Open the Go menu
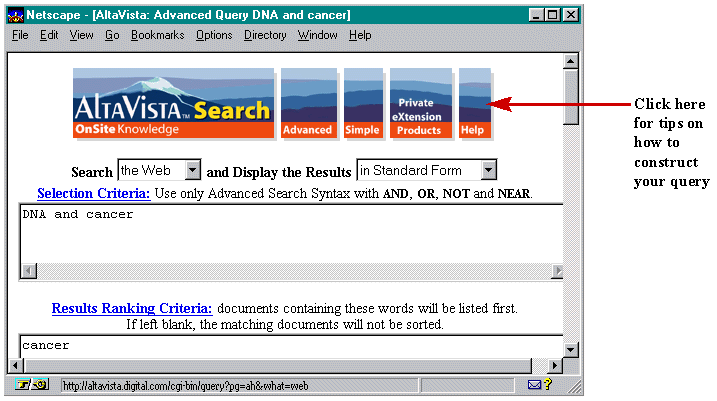Screen dimensions: 717x401 tap(112, 35)
